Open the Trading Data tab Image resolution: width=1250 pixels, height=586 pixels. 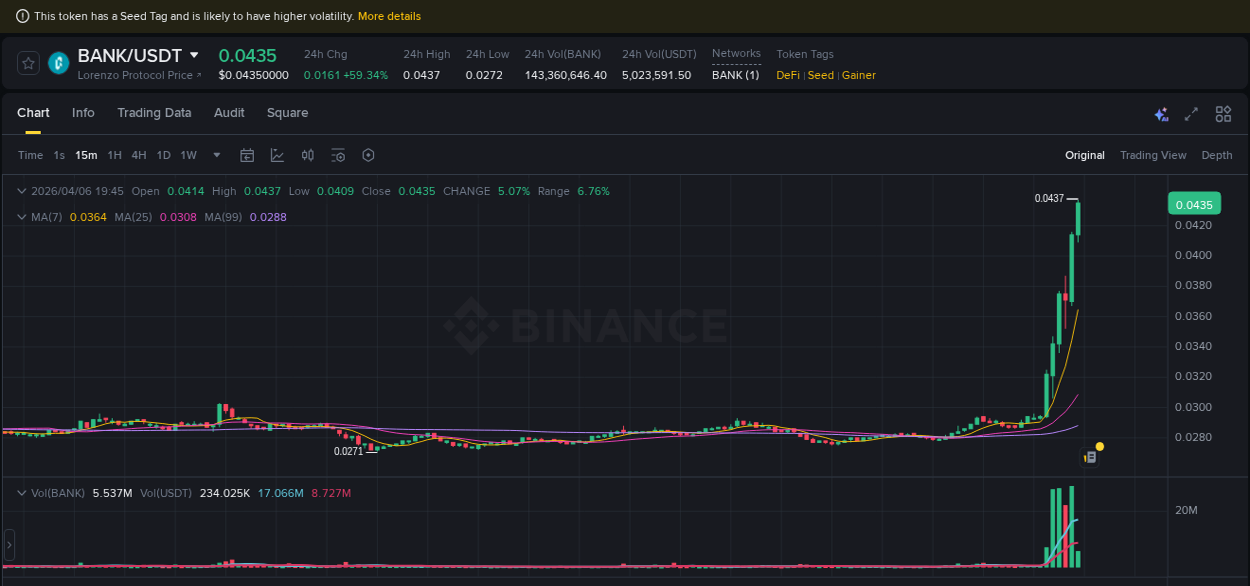click(154, 113)
